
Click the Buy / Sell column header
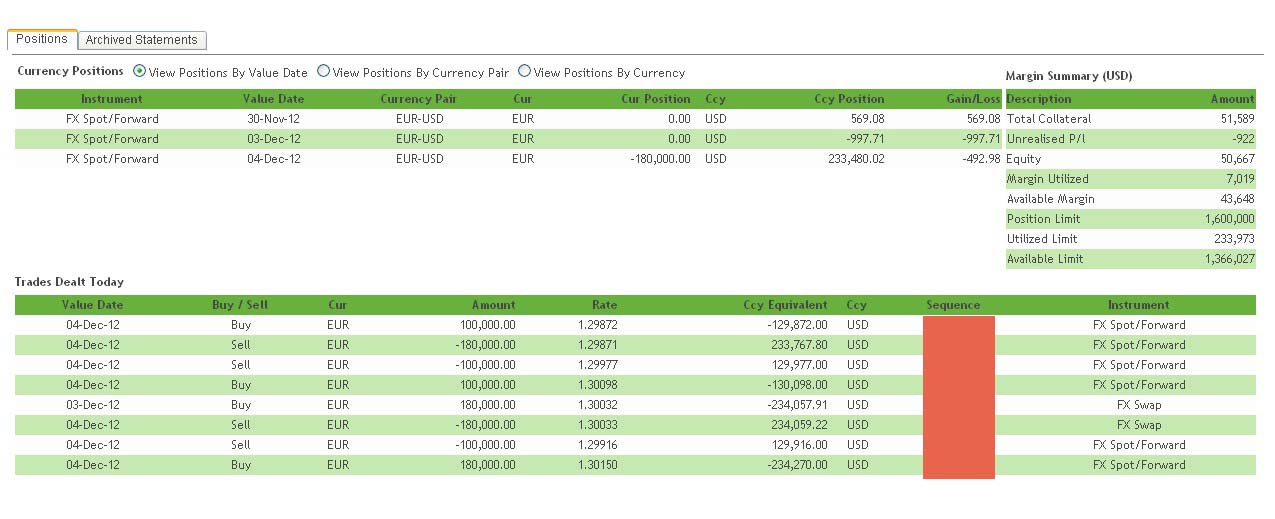(x=240, y=305)
